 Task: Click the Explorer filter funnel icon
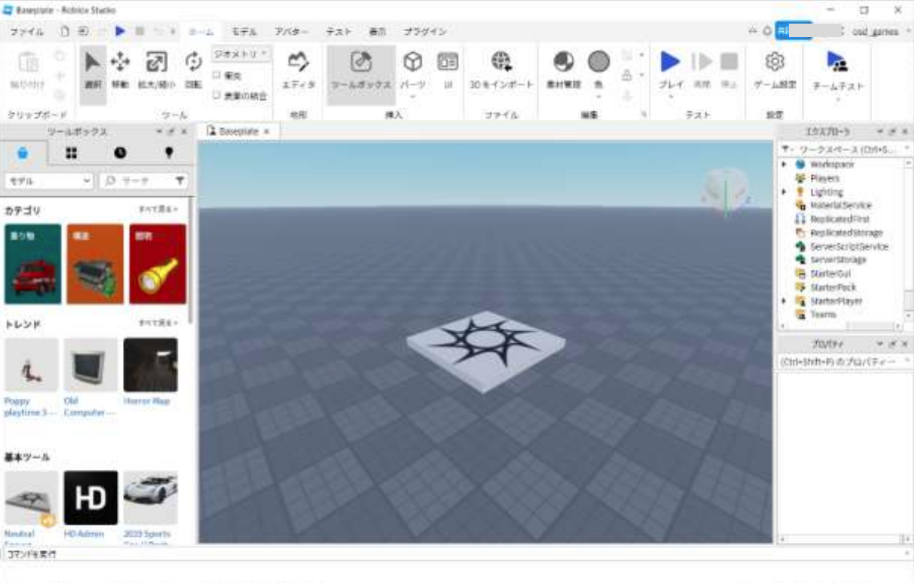pos(786,150)
